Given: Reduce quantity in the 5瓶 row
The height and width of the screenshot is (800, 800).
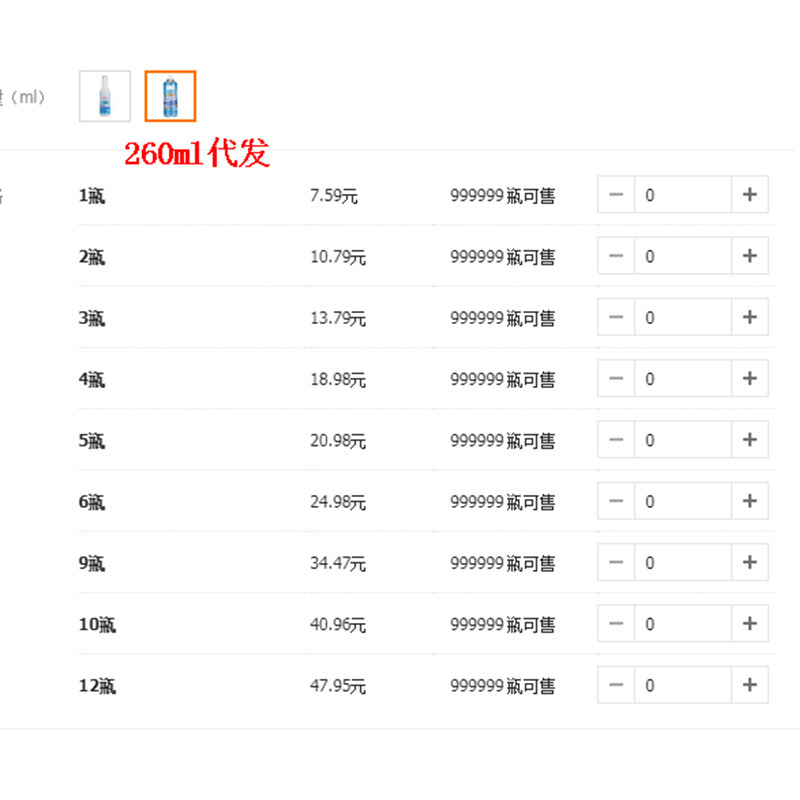Looking at the screenshot, I should click(616, 440).
